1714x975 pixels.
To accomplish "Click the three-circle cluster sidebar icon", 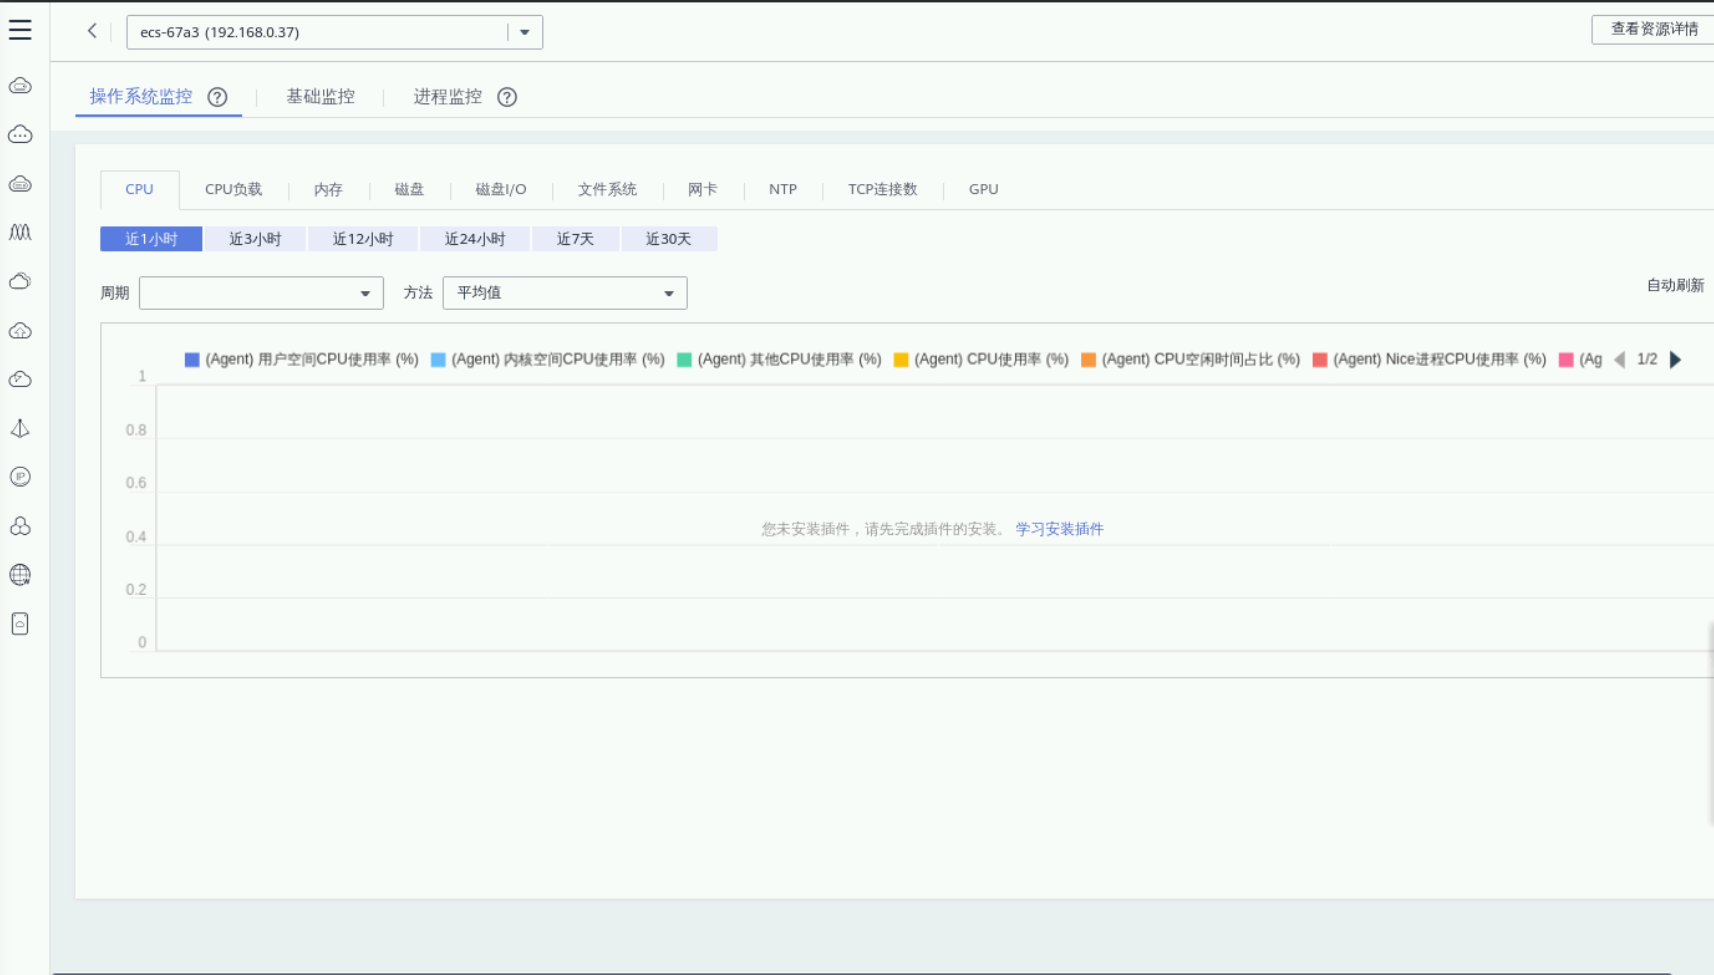I will point(20,526).
